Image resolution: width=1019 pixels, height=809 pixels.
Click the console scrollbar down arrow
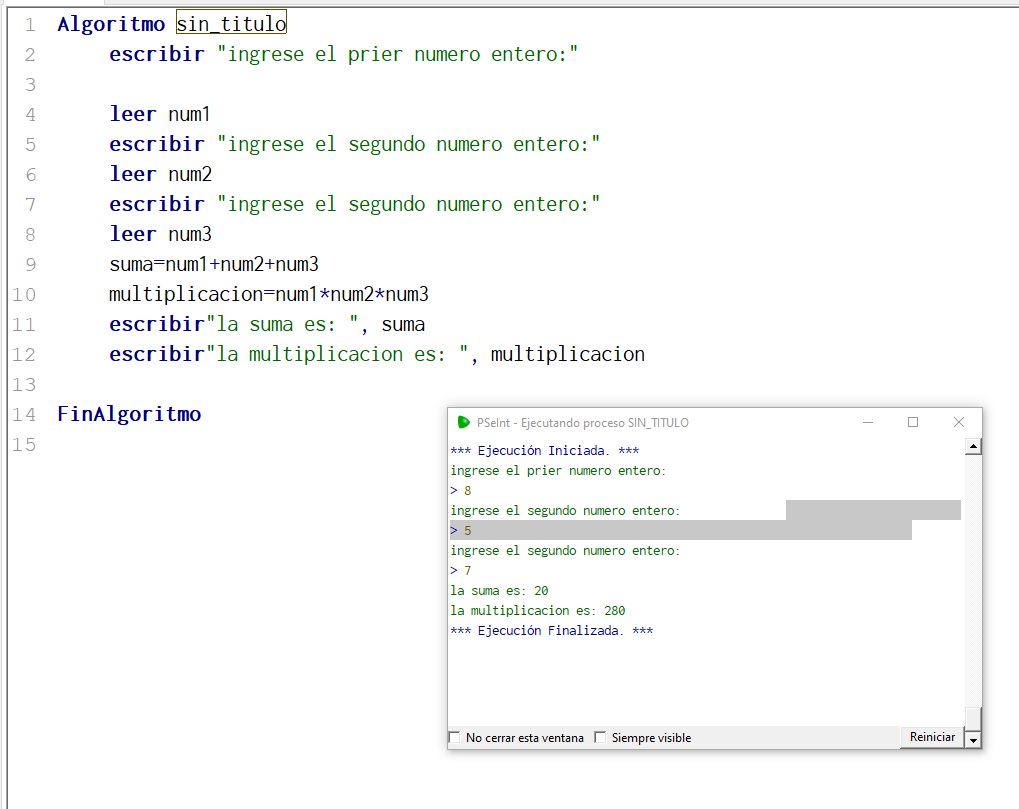973,740
